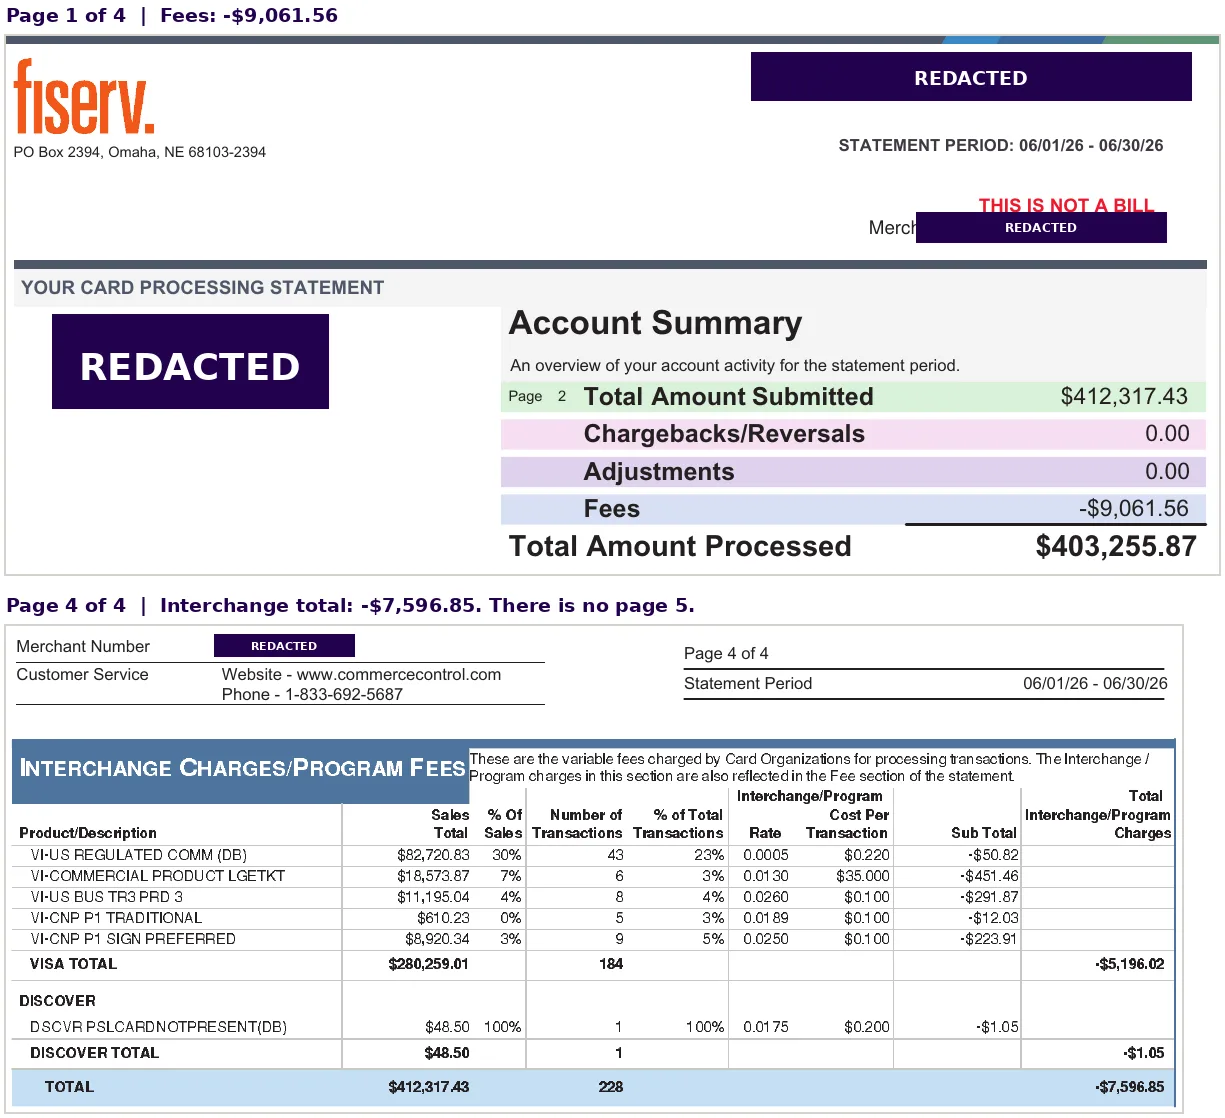Click the 'Product/Description' column header

(x=88, y=833)
